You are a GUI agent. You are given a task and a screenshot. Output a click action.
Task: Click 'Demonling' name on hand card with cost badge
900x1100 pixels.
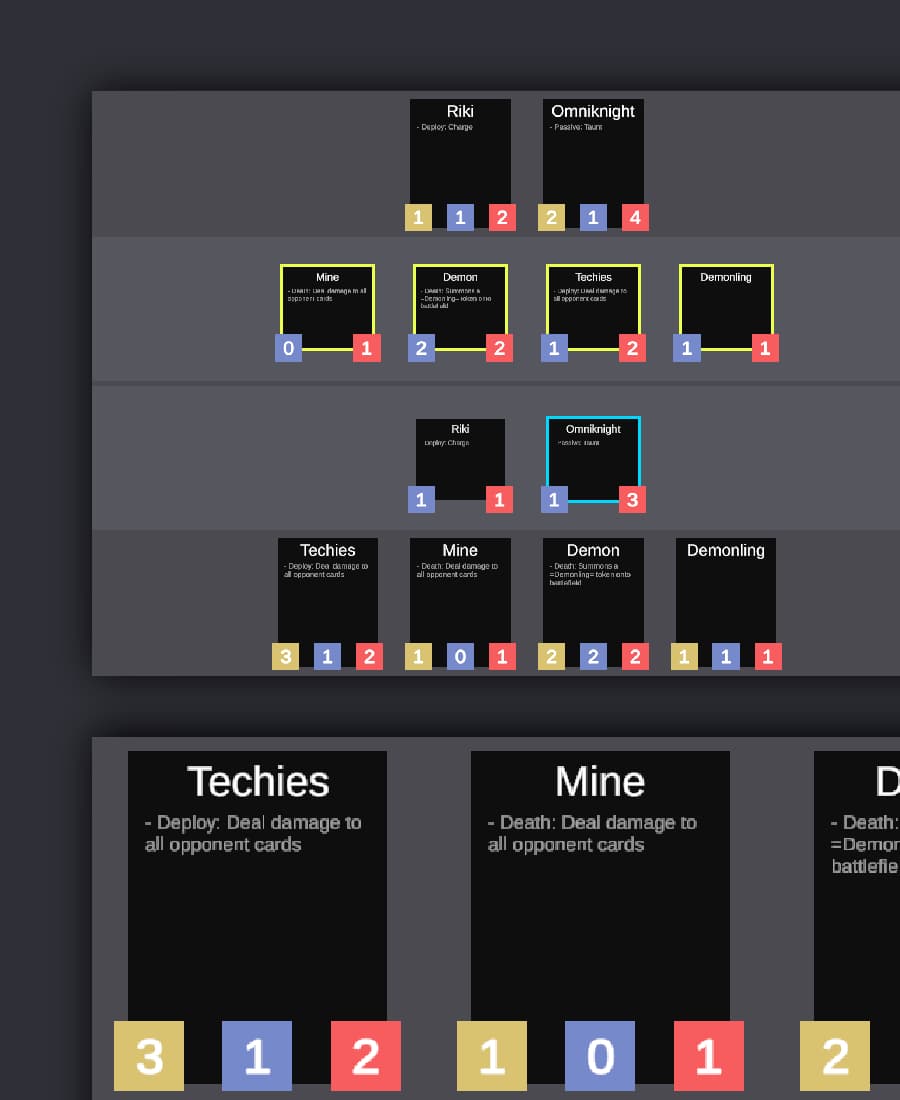[726, 551]
